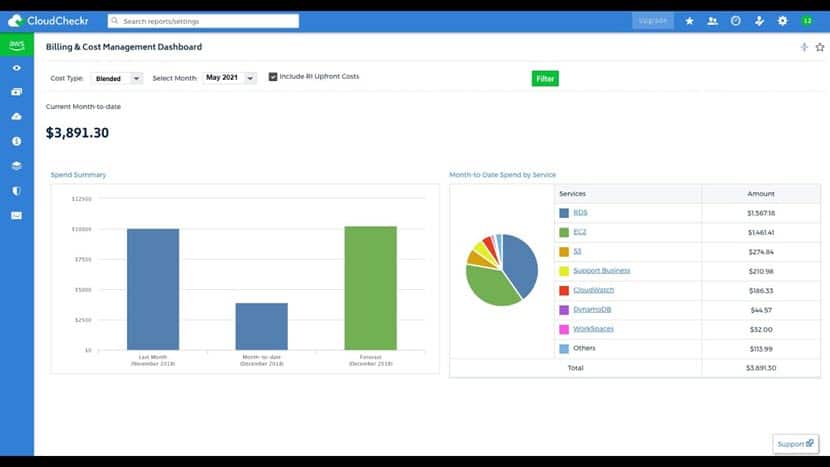The width and height of the screenshot is (830, 467).
Task: Open the cloud icon in sidebar
Action: (17, 116)
